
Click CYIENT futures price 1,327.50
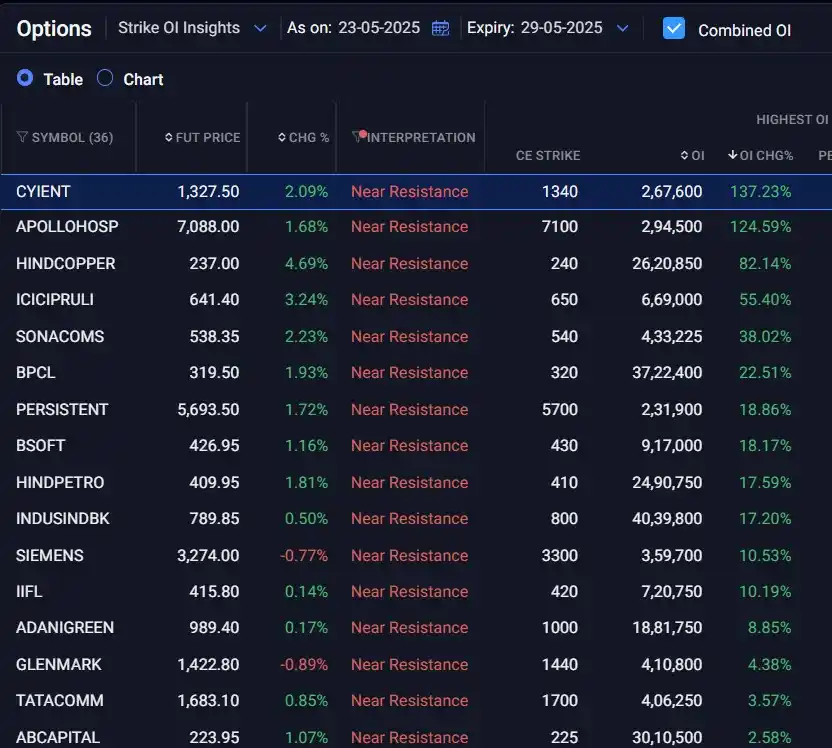tap(208, 192)
